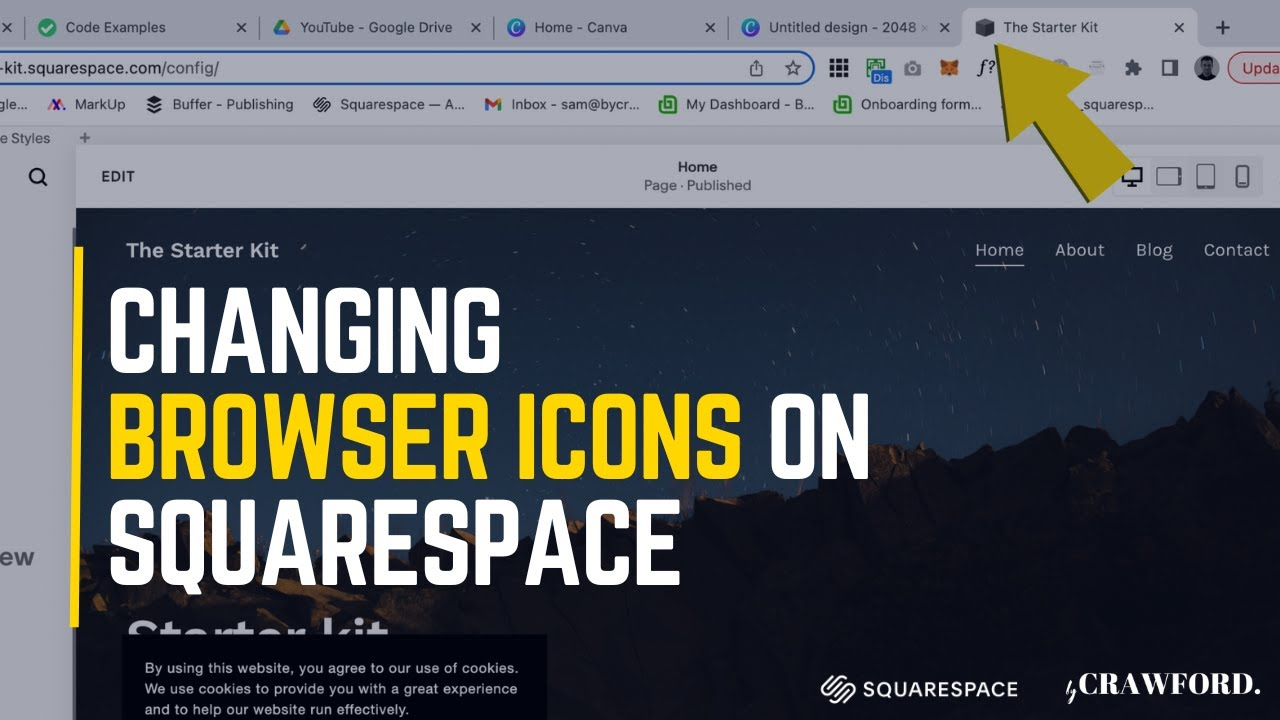Screen dimensions: 1280x720
Task: Select the desktop preview icon
Action: pos(1132,177)
